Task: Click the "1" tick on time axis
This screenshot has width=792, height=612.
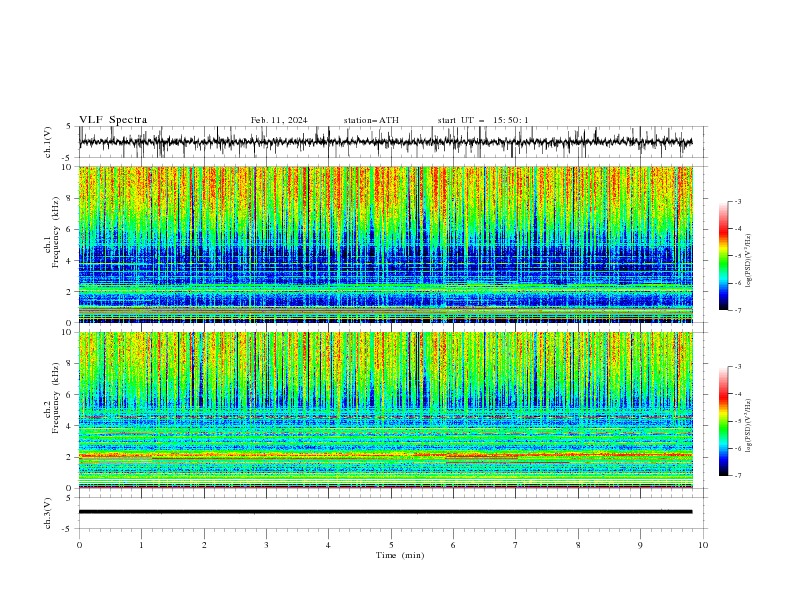Action: (141, 545)
